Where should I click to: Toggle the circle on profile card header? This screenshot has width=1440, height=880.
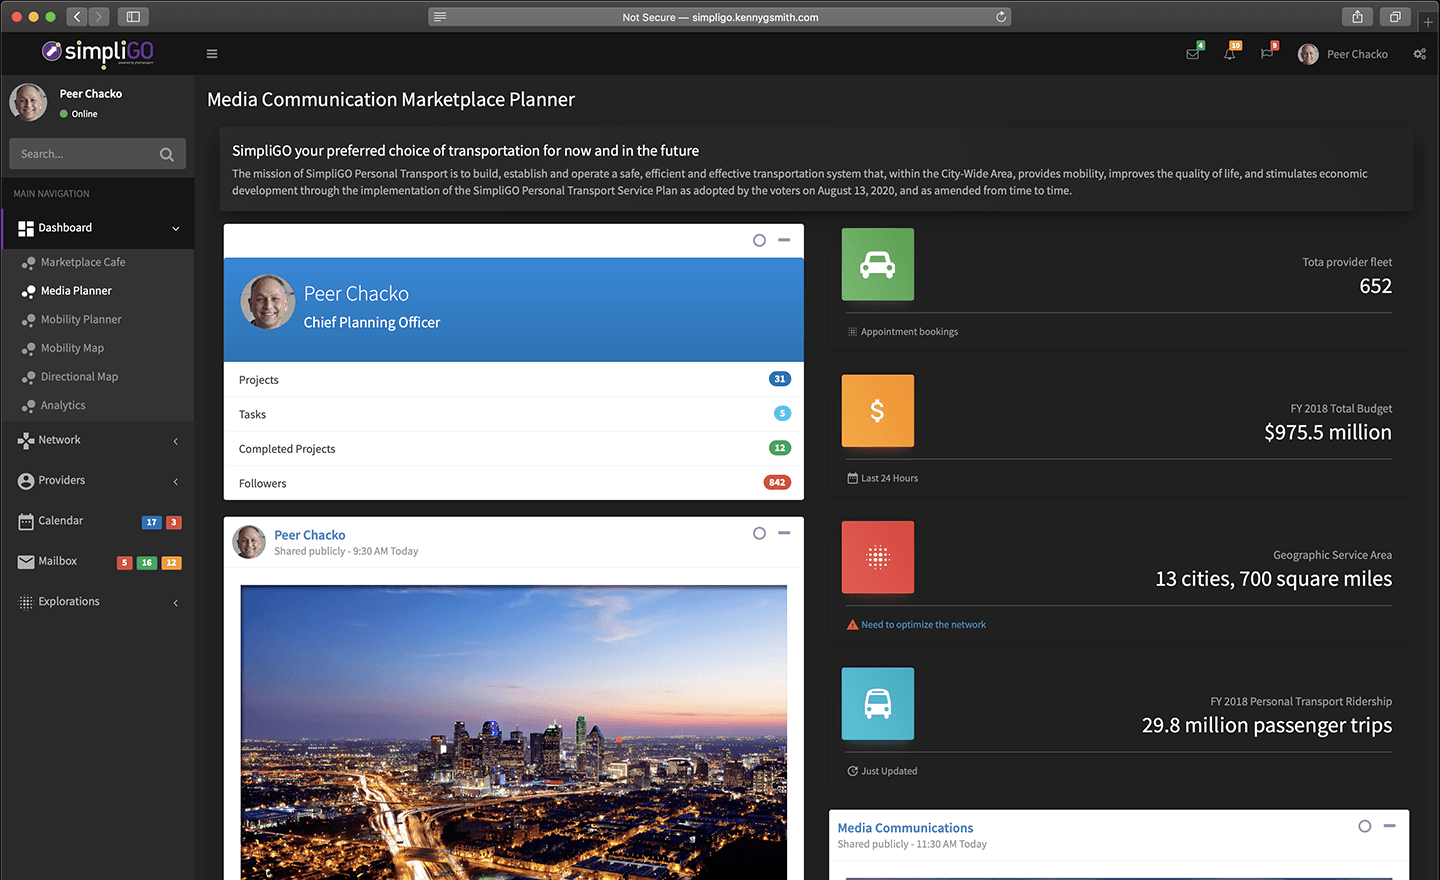click(759, 240)
